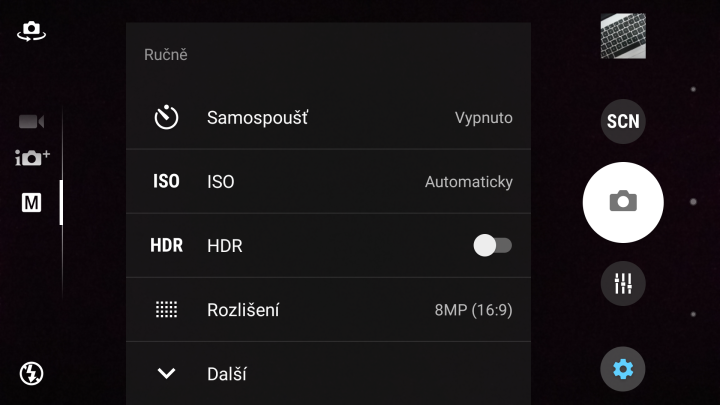This screenshot has height=405, width=720.
Task: Click the resolution grid icon
Action: click(166, 310)
